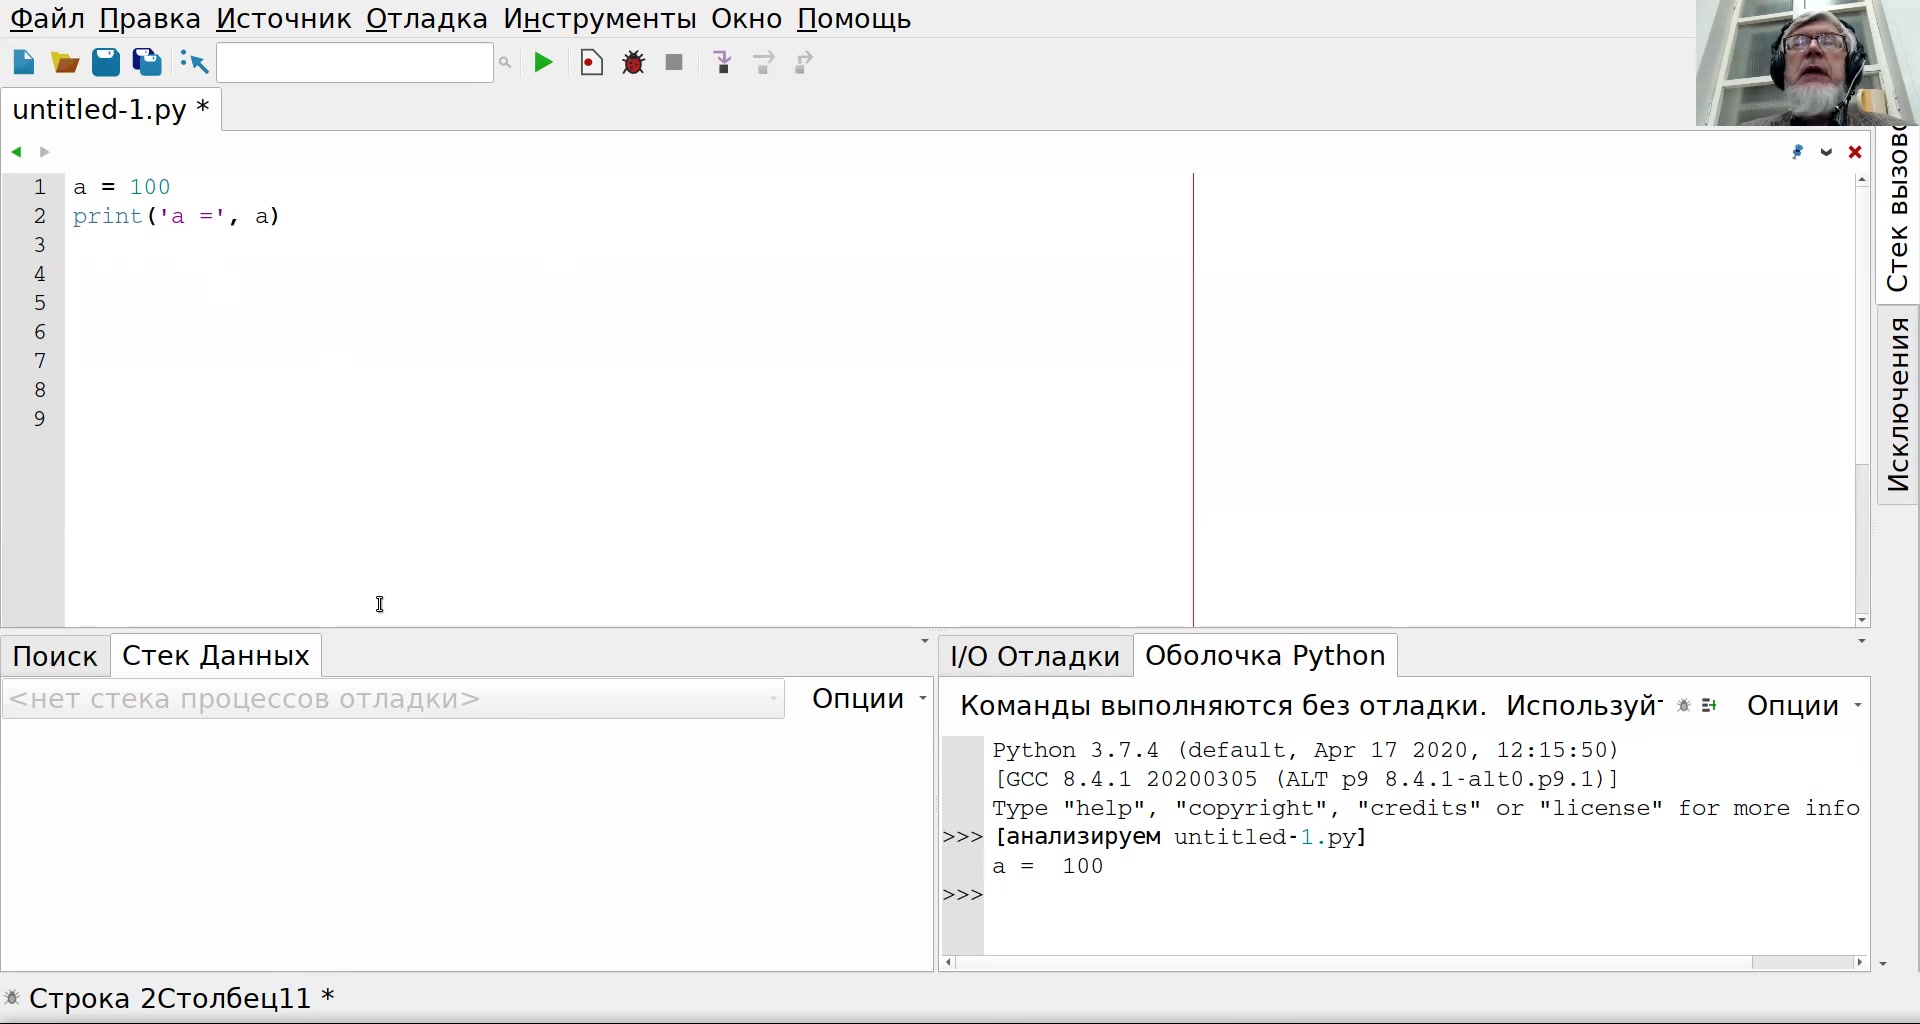1920x1024 pixels.
Task: Click the status bar bug icon
Action: point(12,998)
